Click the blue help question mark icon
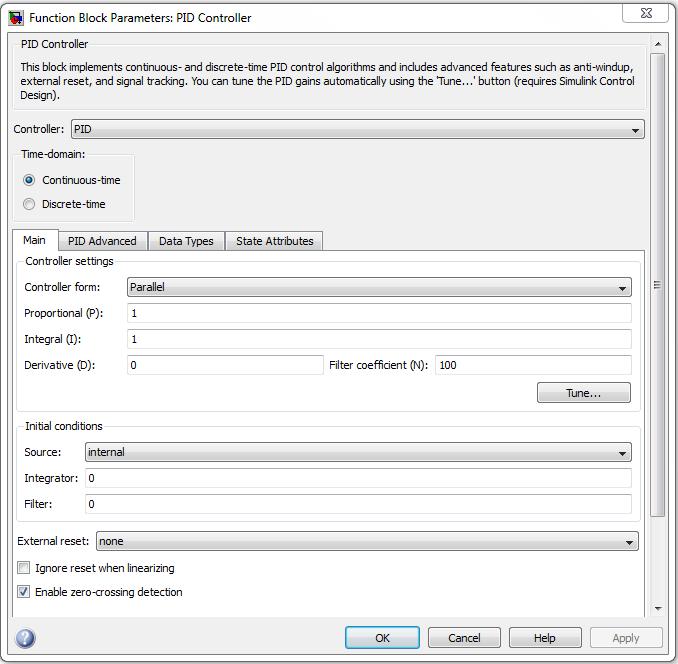This screenshot has height=664, width=678. click(x=26, y=638)
